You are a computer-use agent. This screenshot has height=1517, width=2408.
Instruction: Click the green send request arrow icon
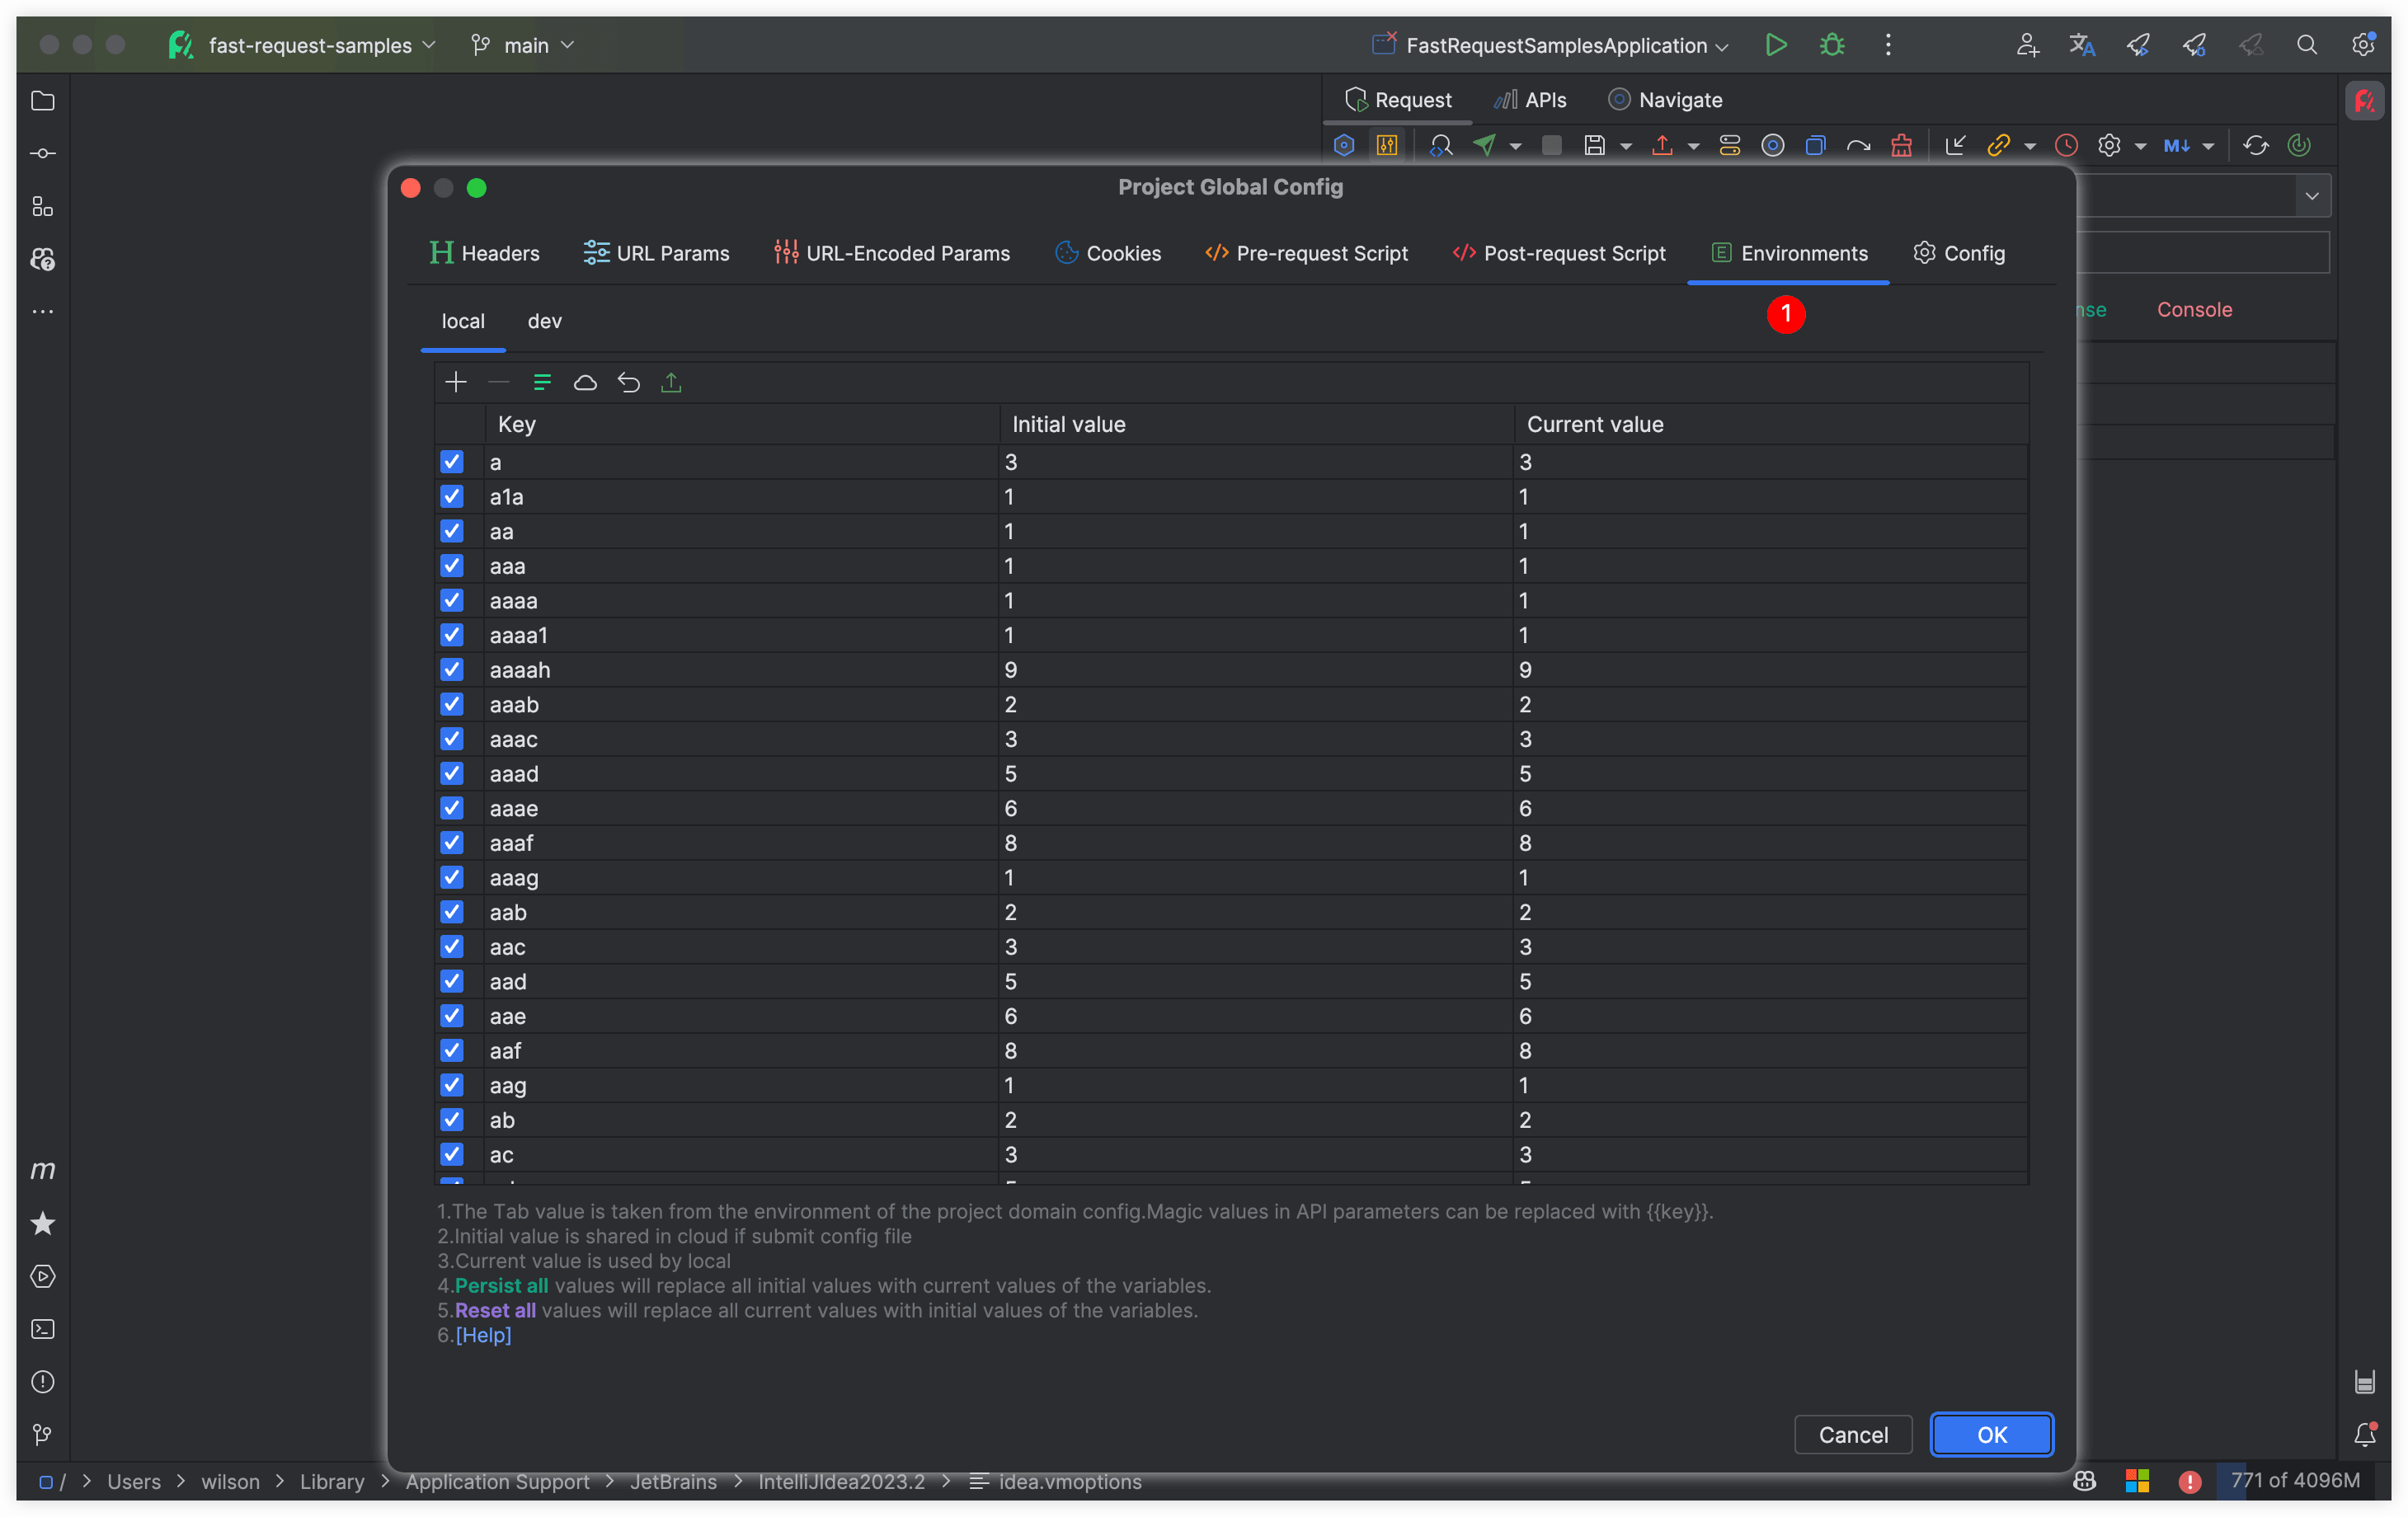click(1484, 145)
